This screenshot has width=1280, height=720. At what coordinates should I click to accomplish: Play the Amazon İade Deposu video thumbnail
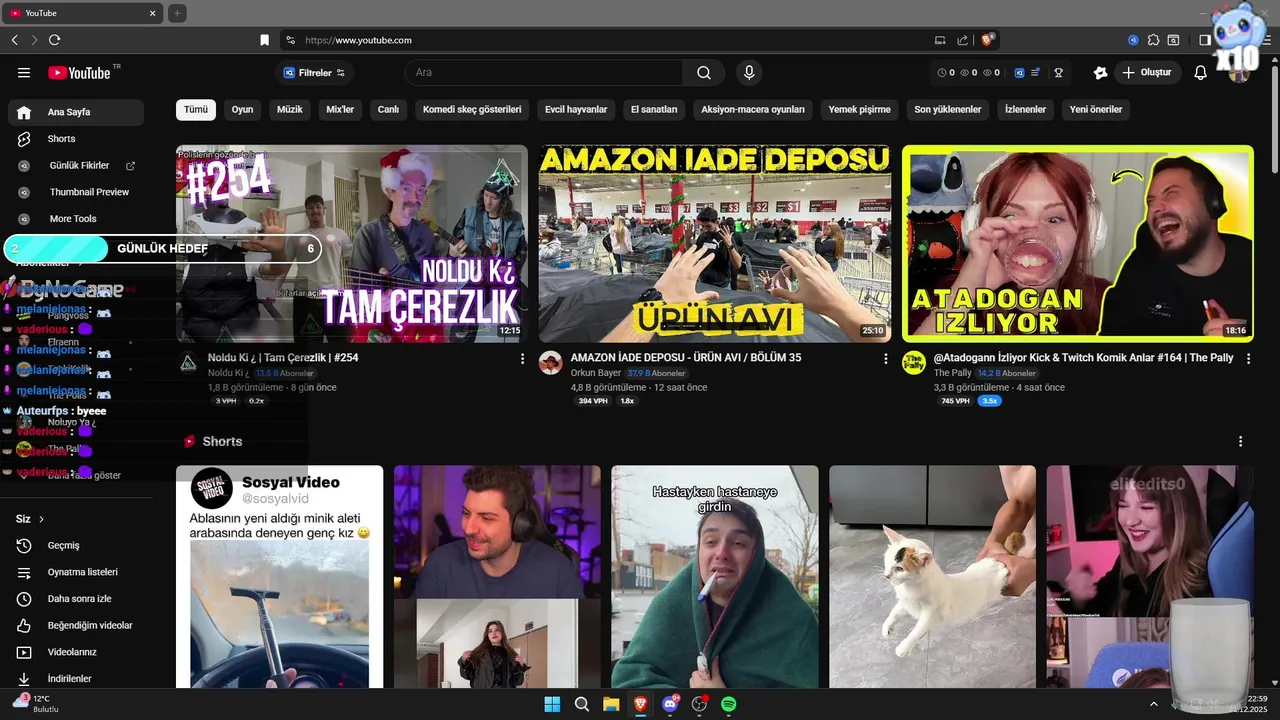[x=715, y=244]
